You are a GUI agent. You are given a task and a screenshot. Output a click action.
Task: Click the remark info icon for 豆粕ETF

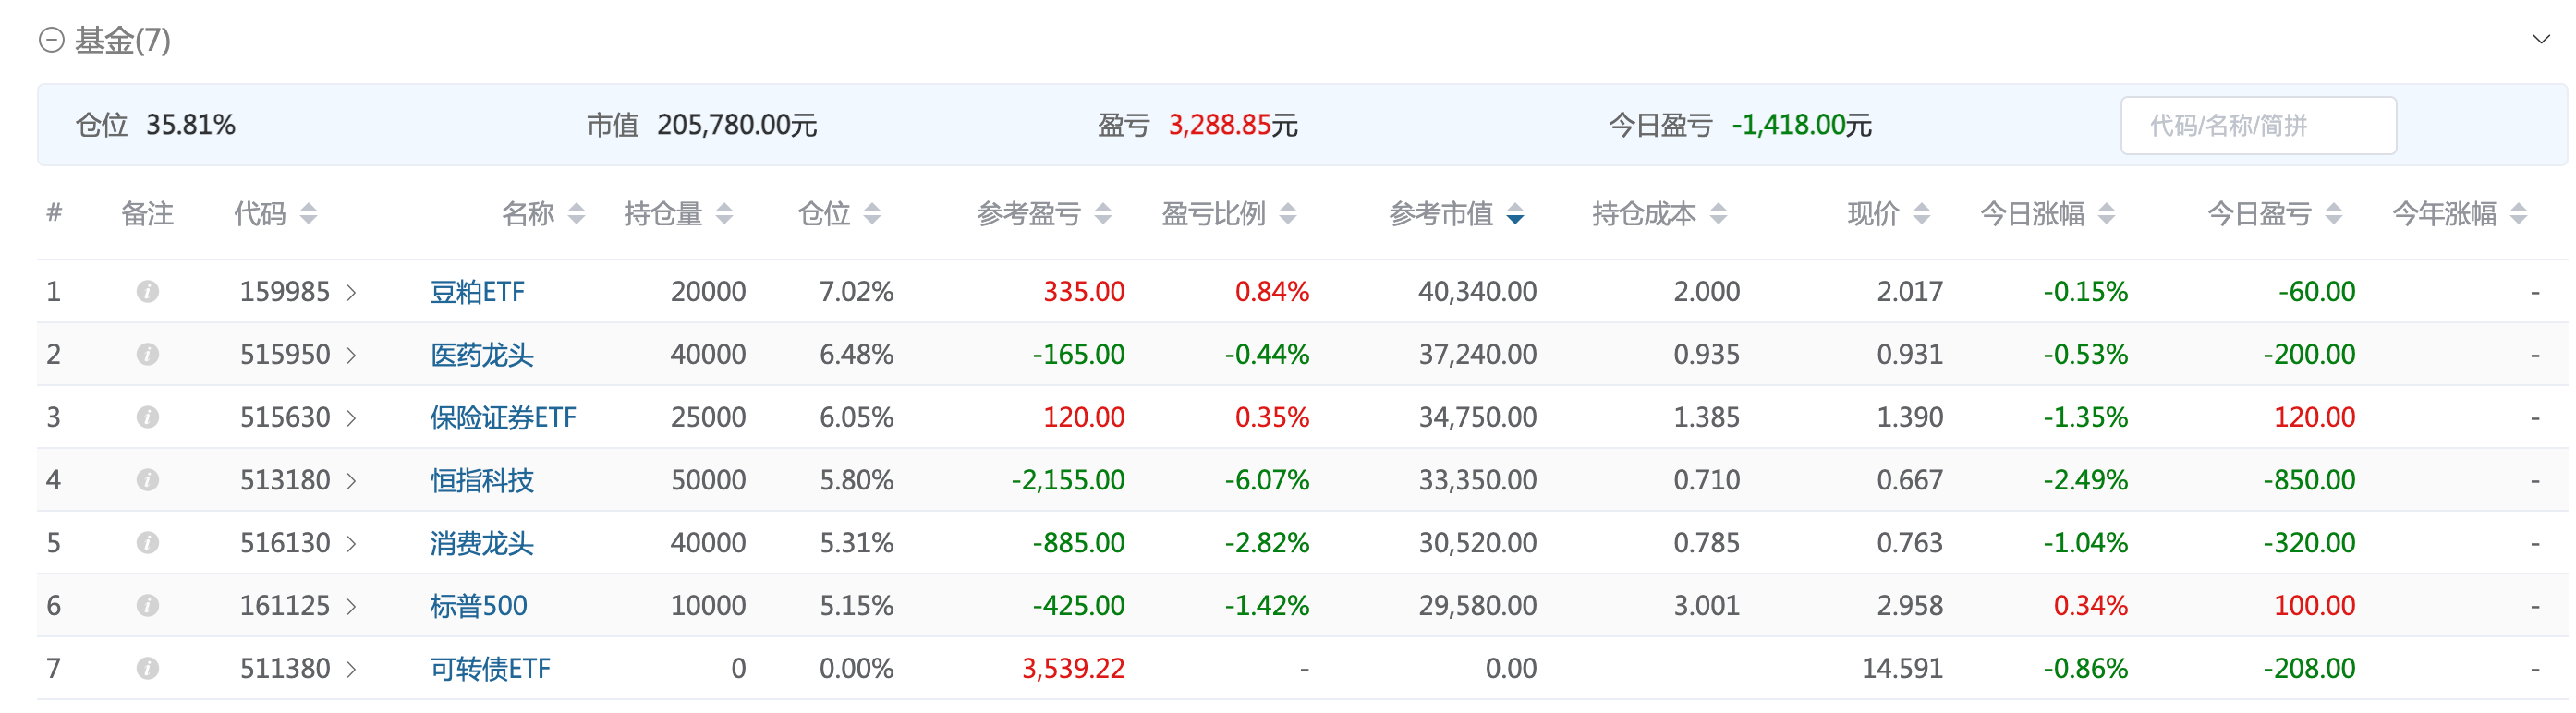pyautogui.click(x=147, y=291)
